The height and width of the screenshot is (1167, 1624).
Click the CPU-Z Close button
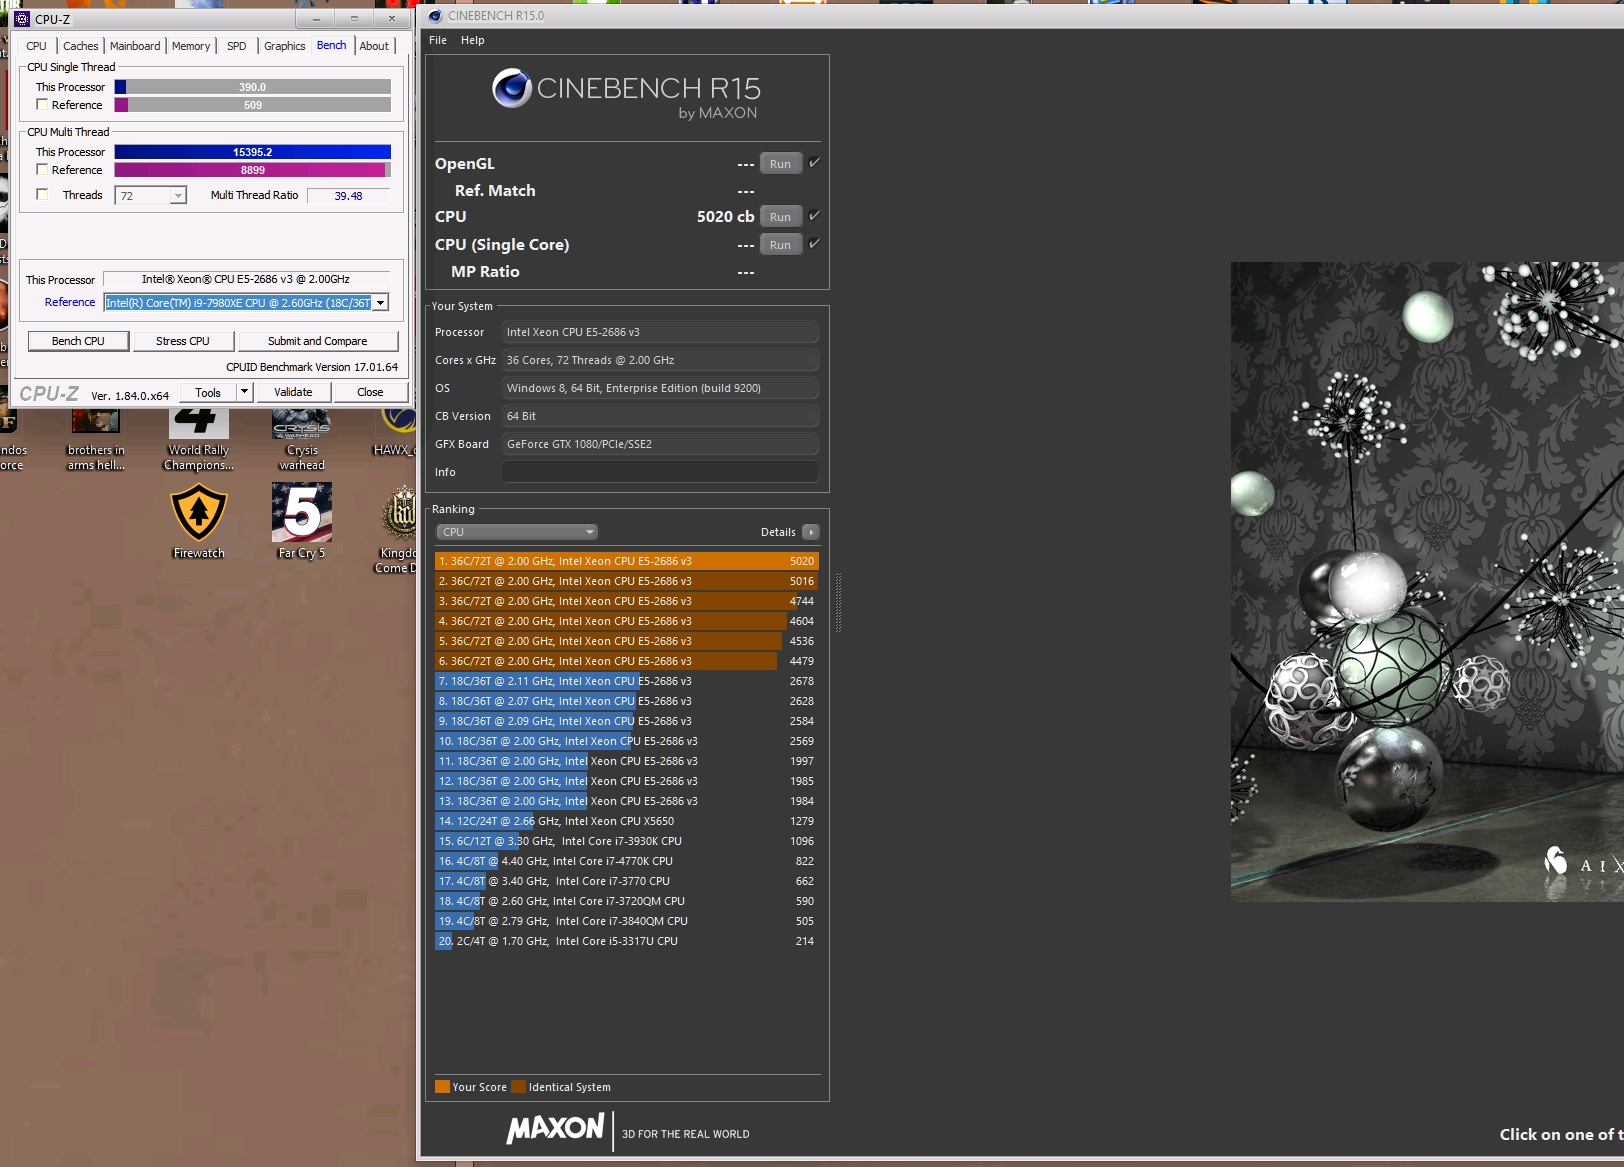[x=370, y=392]
